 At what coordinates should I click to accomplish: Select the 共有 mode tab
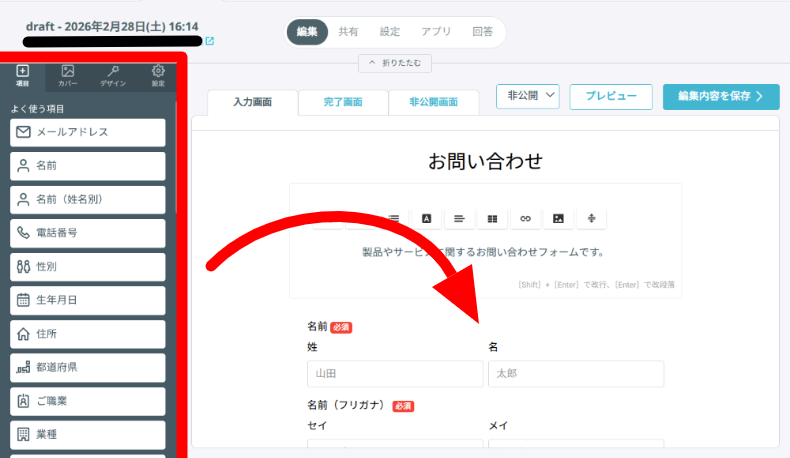pyautogui.click(x=348, y=32)
